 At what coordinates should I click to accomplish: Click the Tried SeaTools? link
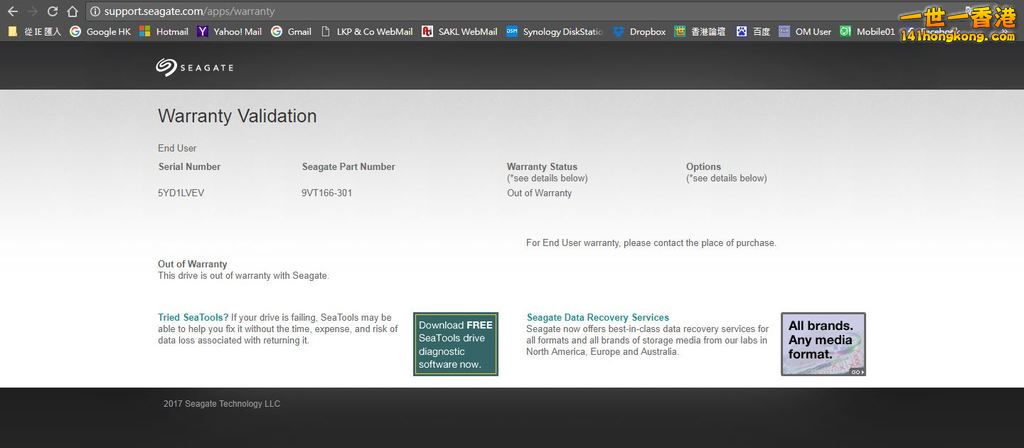tap(193, 318)
